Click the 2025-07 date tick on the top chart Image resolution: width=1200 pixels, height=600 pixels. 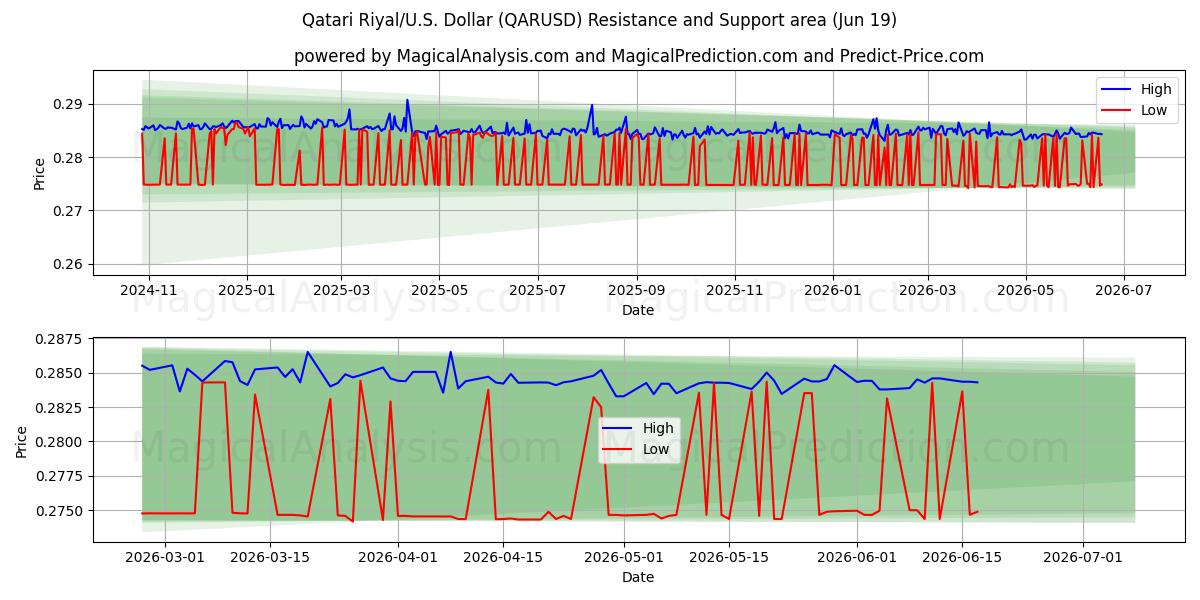[x=537, y=289]
